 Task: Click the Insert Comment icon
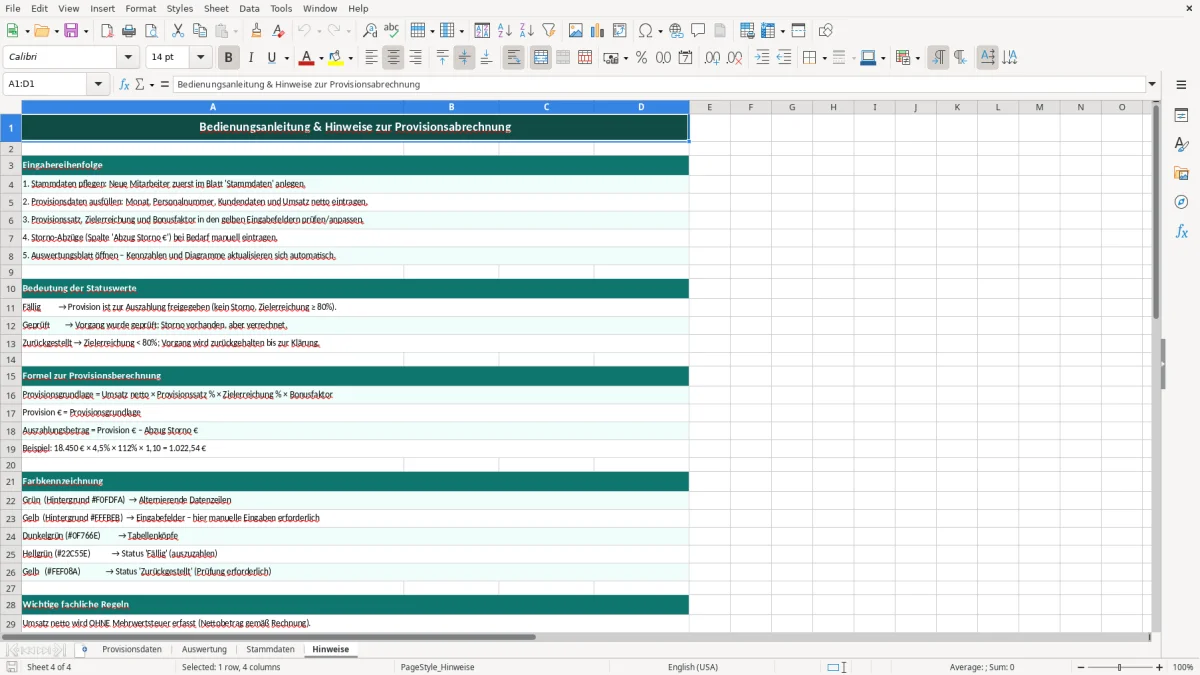coord(699,31)
